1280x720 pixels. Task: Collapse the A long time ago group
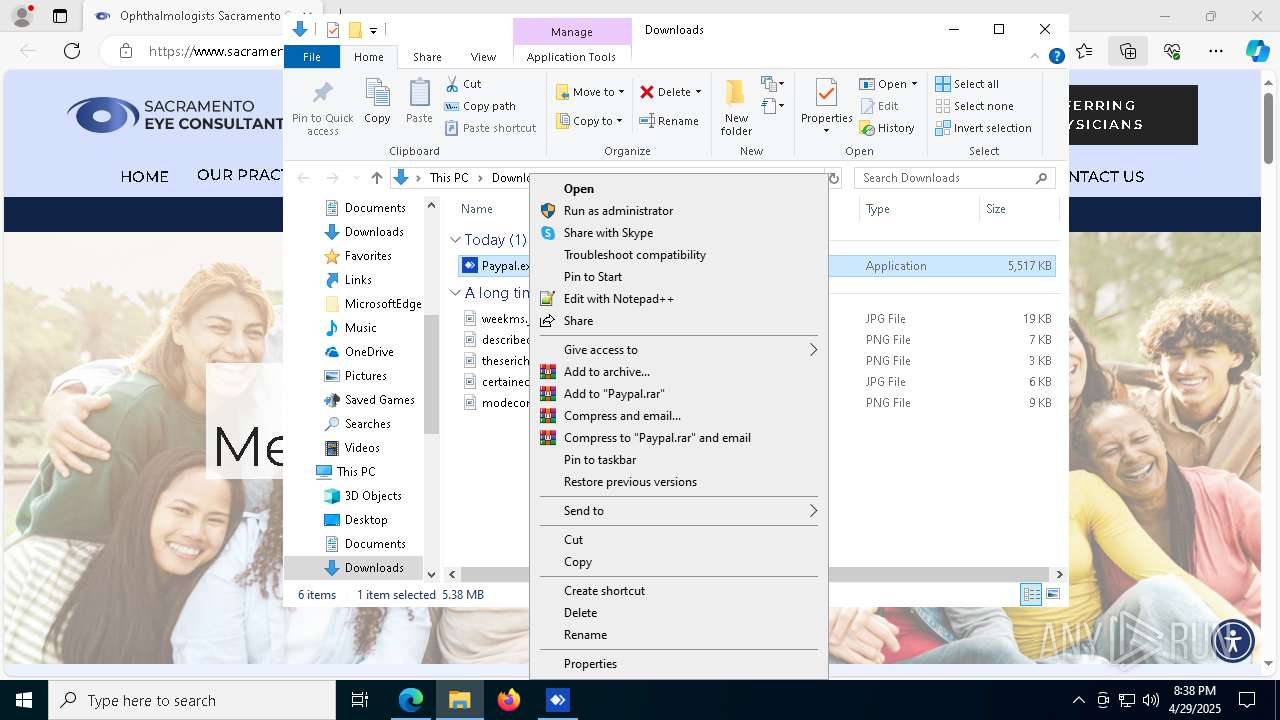click(x=455, y=293)
